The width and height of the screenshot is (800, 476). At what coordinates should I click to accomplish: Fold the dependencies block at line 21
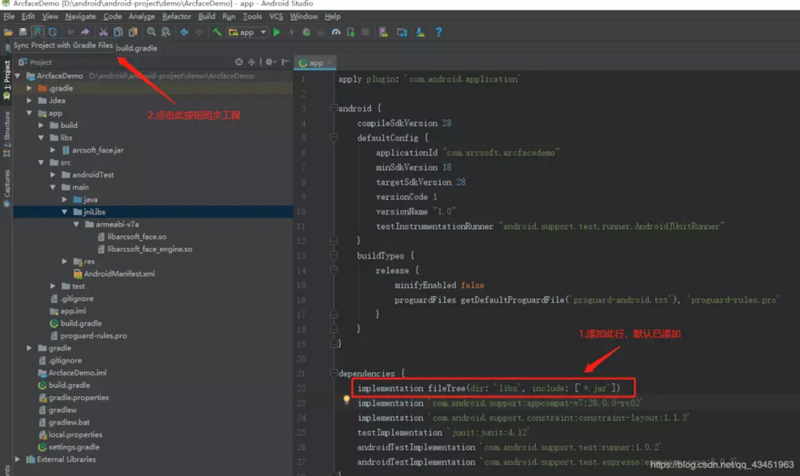coord(334,373)
